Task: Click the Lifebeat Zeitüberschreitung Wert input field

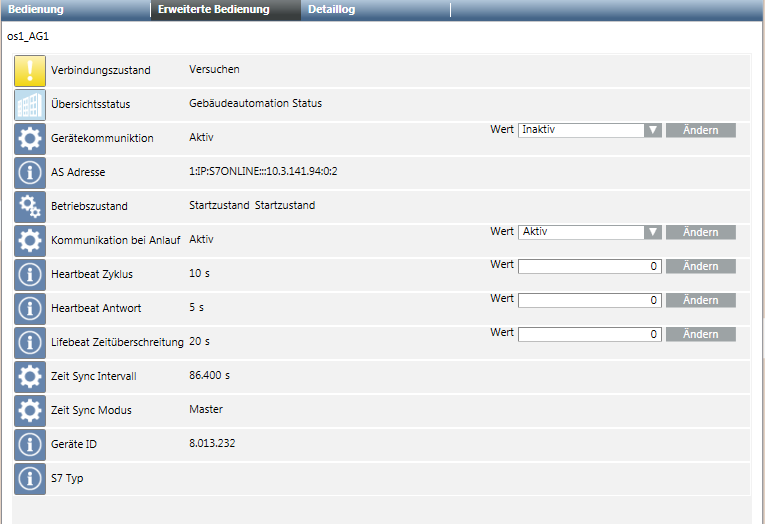Action: 589,334
